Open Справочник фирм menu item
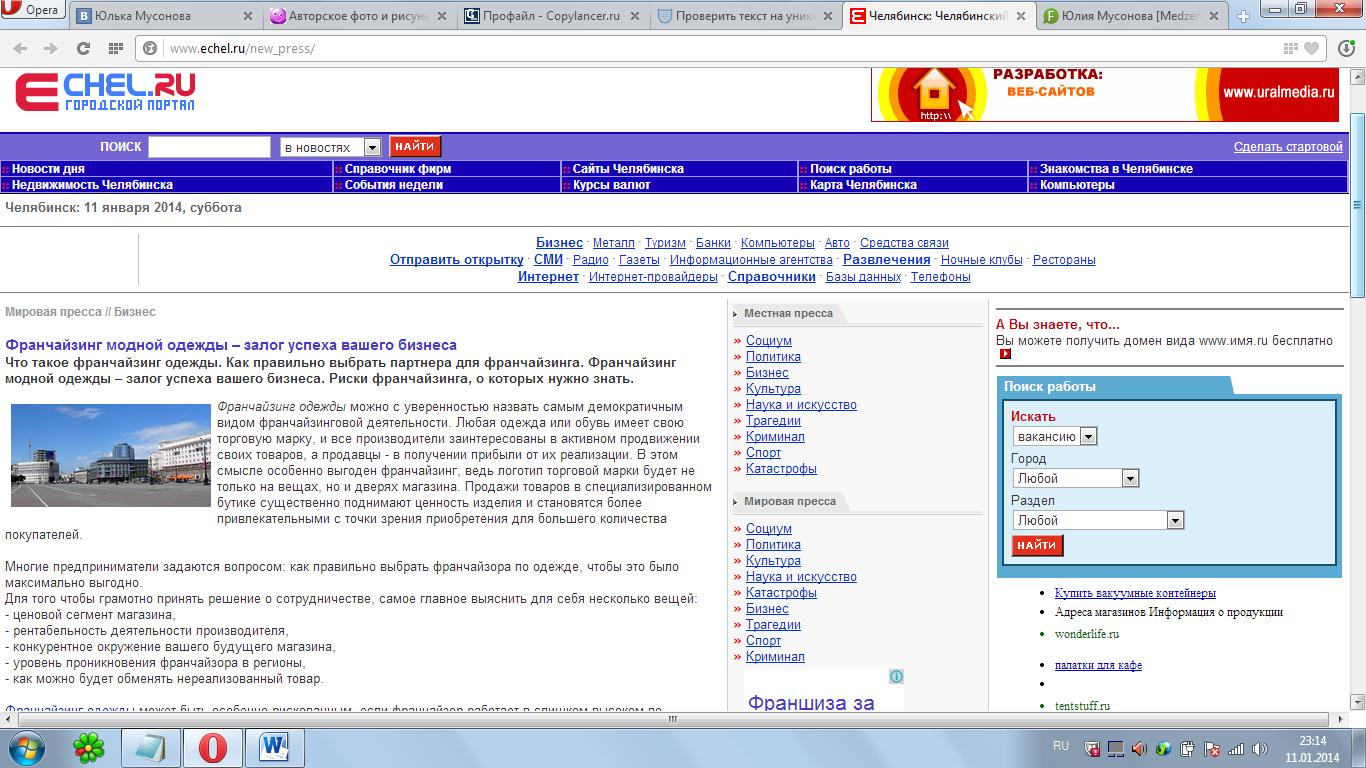Screen dimensions: 1366x768 398,169
